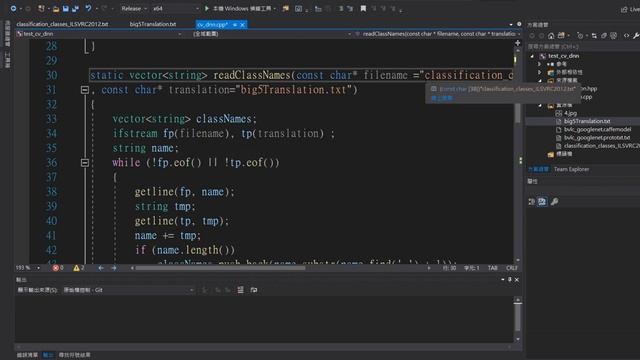640x360 pixels.
Task: Collapse the function outline at line 31
Action: [x=85, y=90]
